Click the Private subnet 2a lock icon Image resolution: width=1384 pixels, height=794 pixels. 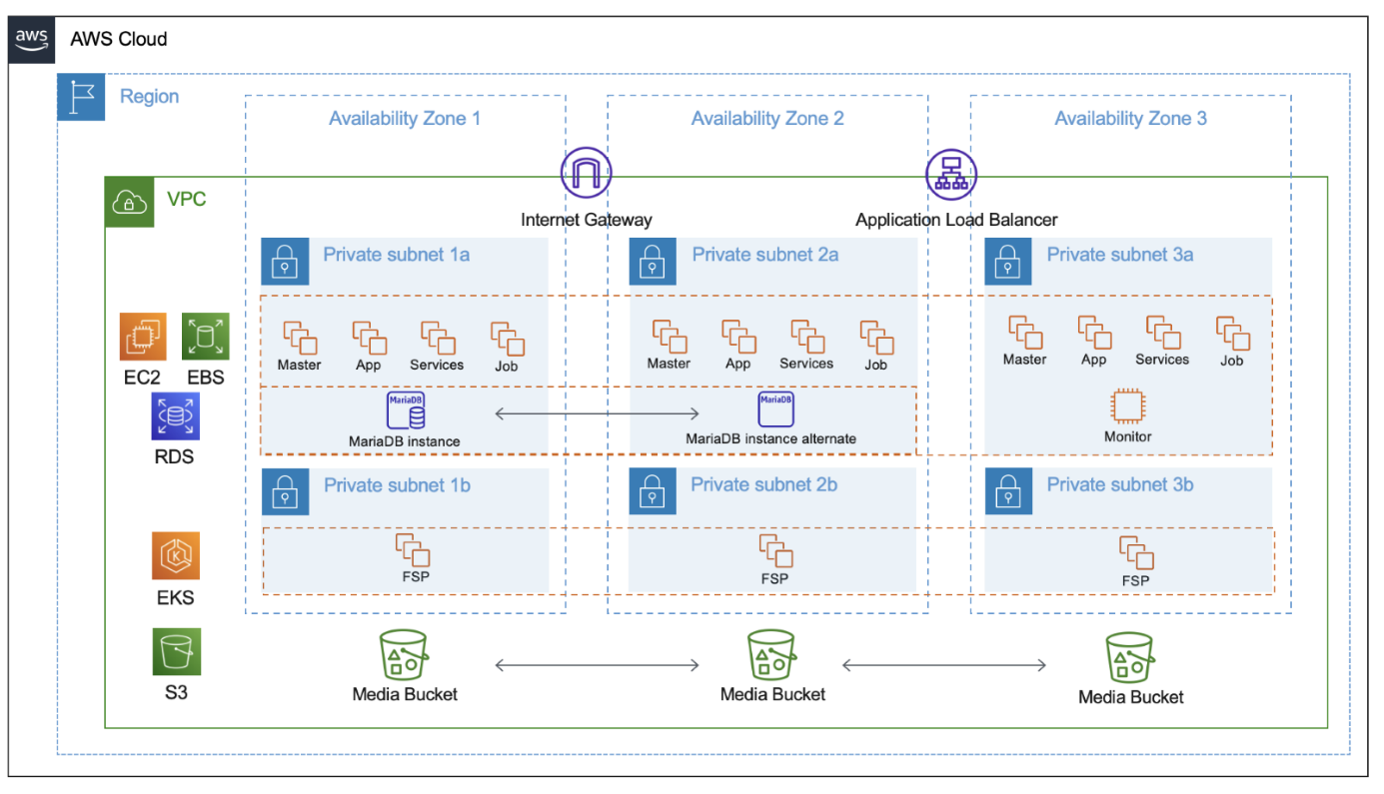pyautogui.click(x=653, y=262)
